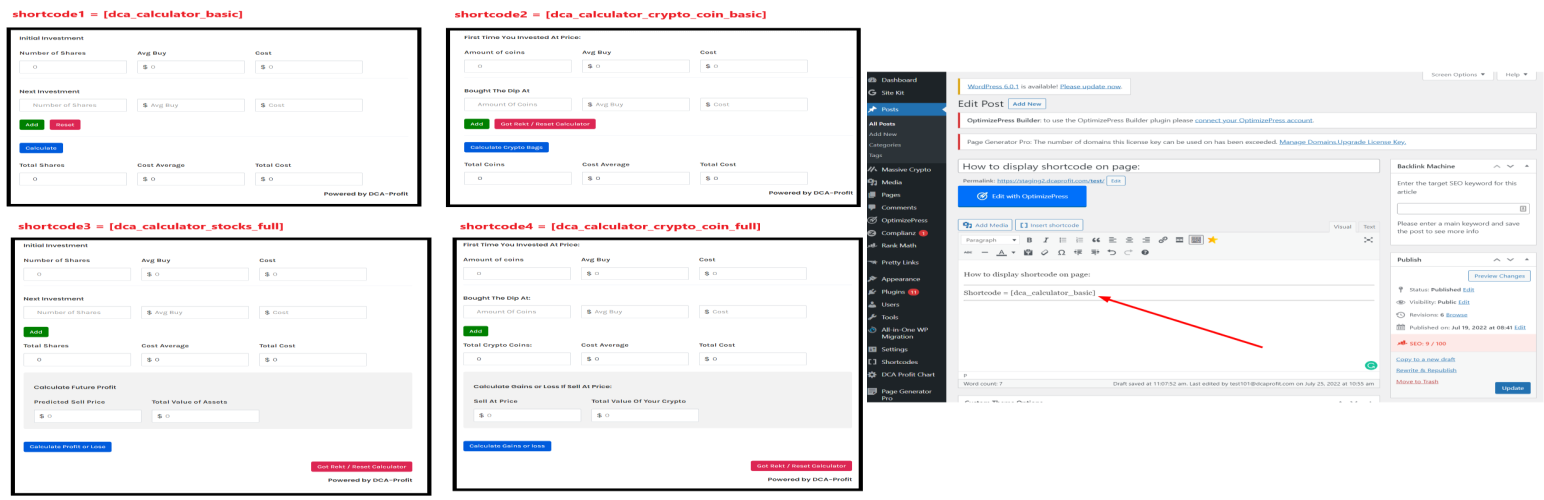
Task: Open Dashboard in the WordPress sidebar
Action: point(898,79)
